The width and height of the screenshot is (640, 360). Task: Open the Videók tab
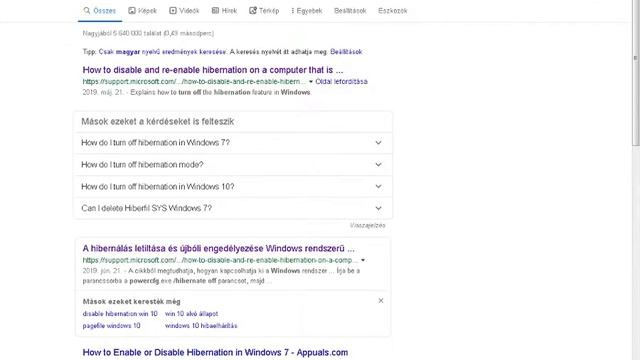184,11
